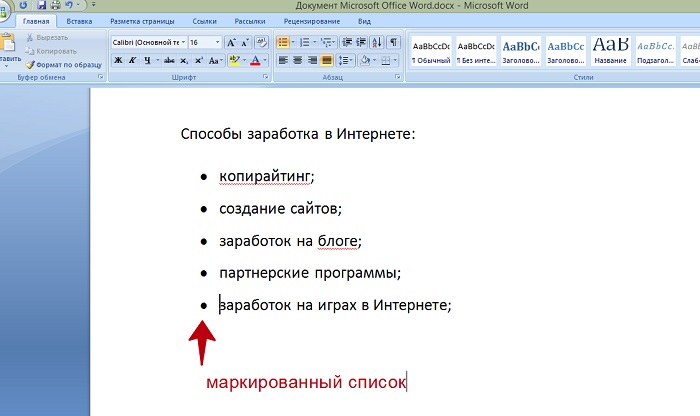This screenshot has width=700, height=416.
Task: Toggle the bulleted list button
Action: (283, 42)
